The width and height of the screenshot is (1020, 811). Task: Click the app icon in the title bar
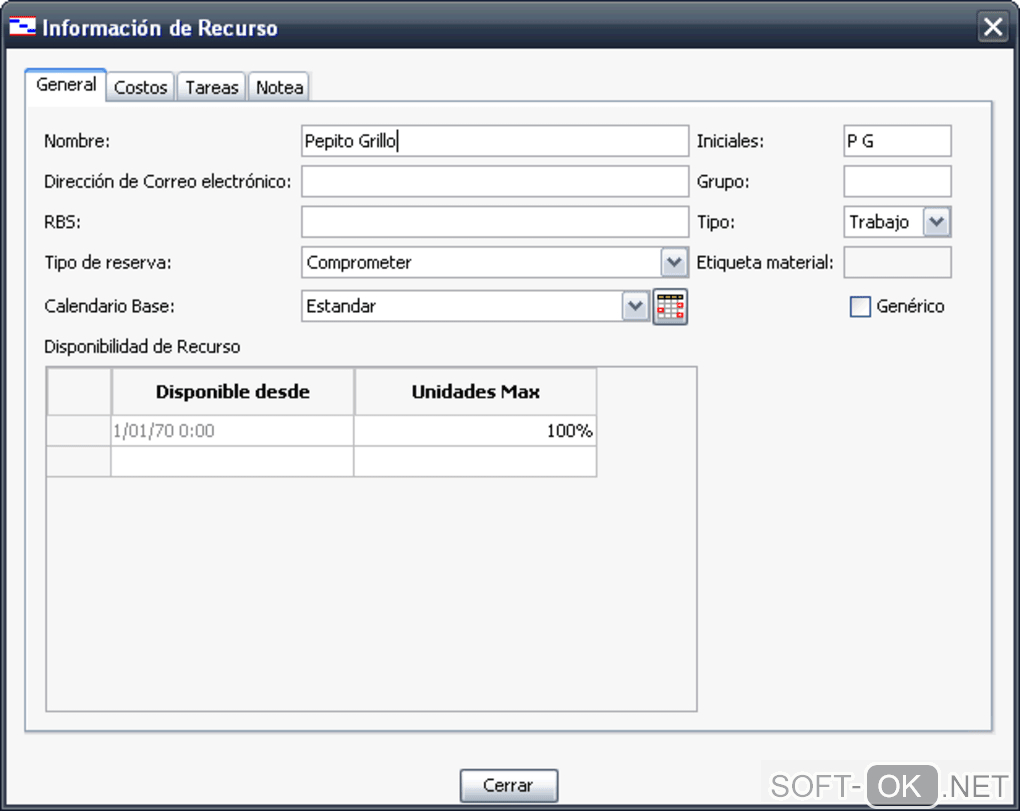tap(22, 27)
